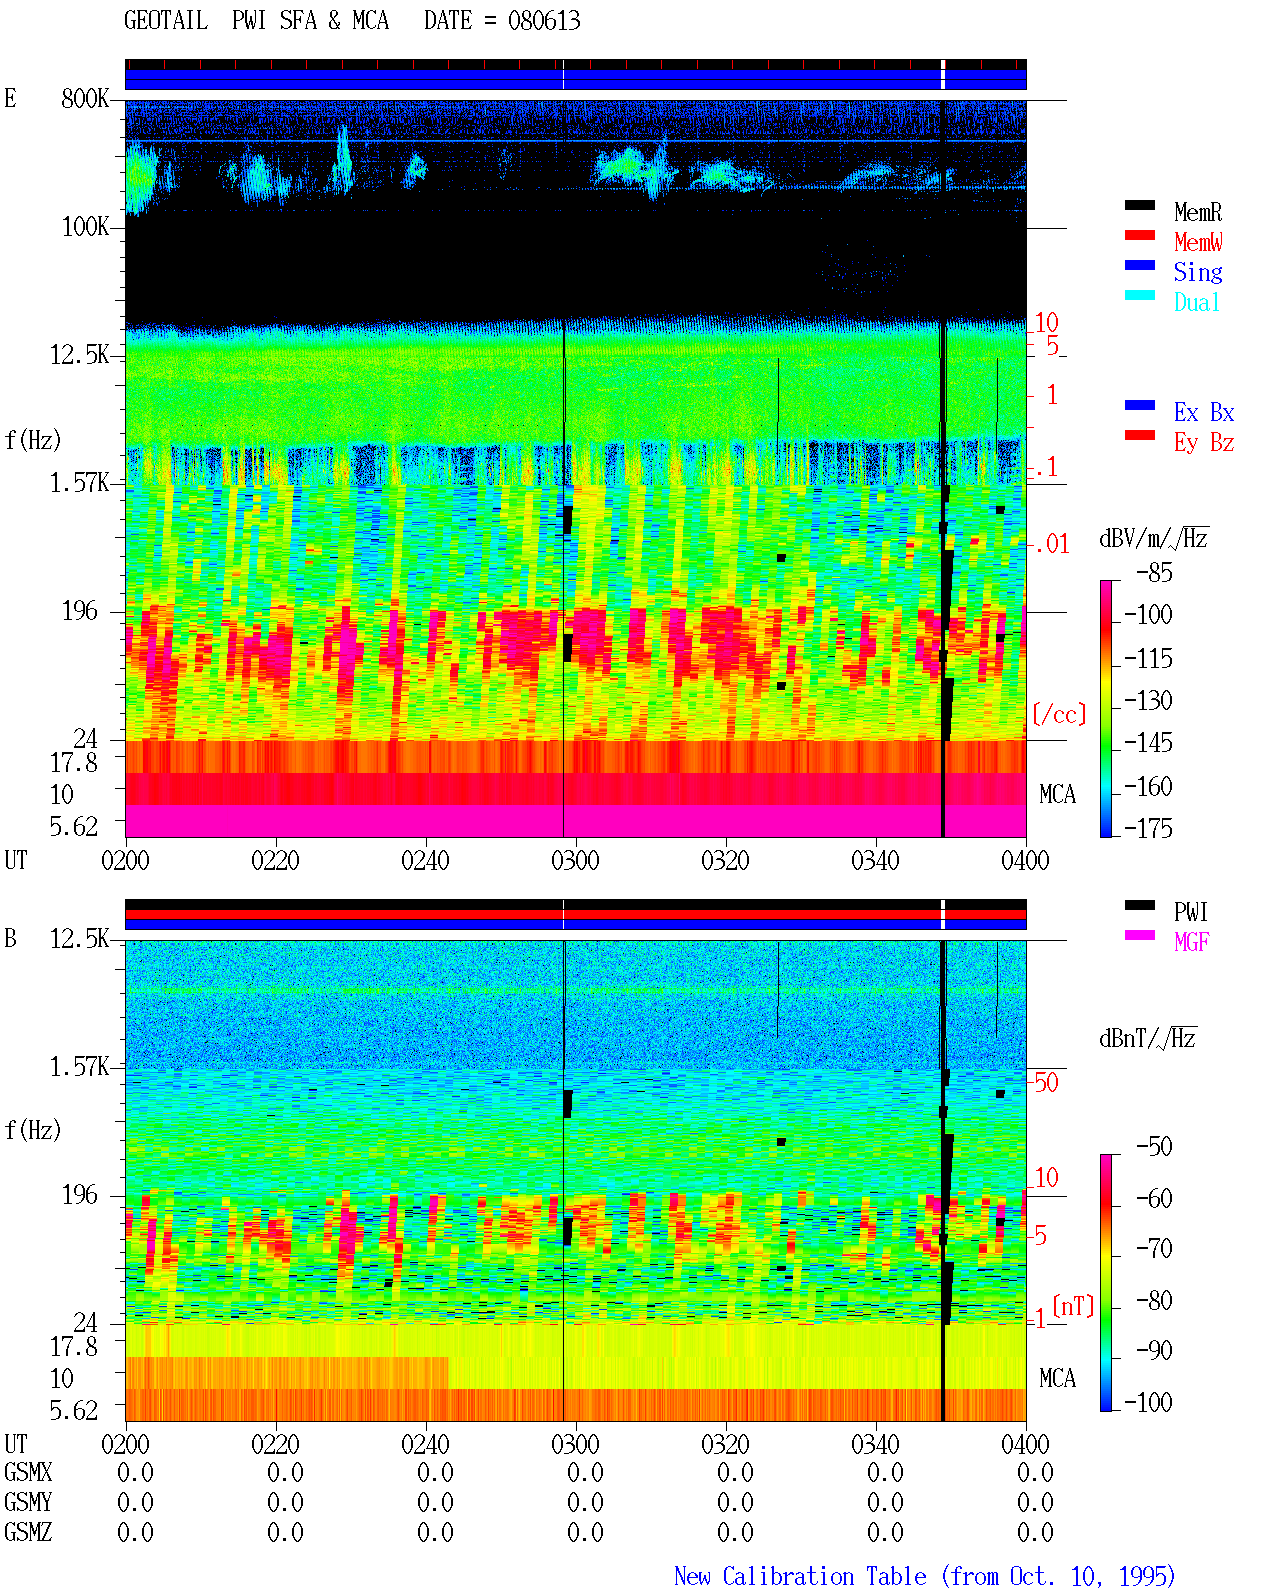Viewport: 1280px width, 1593px height.
Task: Click the red "50" label beside the B panel
Action: 1046,1082
